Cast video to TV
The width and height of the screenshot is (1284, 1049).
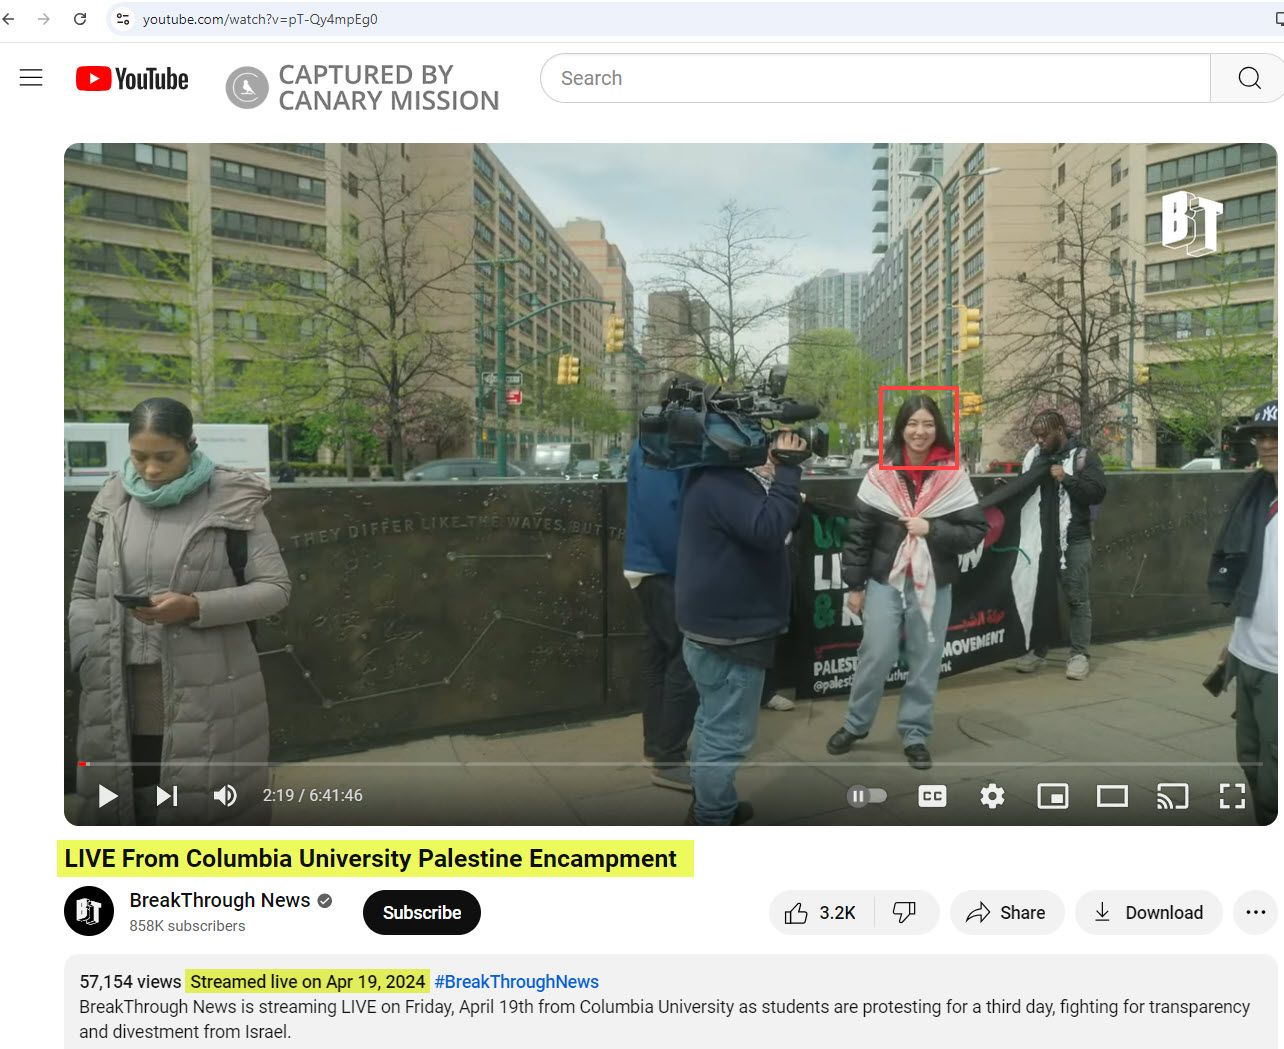pos(1172,796)
